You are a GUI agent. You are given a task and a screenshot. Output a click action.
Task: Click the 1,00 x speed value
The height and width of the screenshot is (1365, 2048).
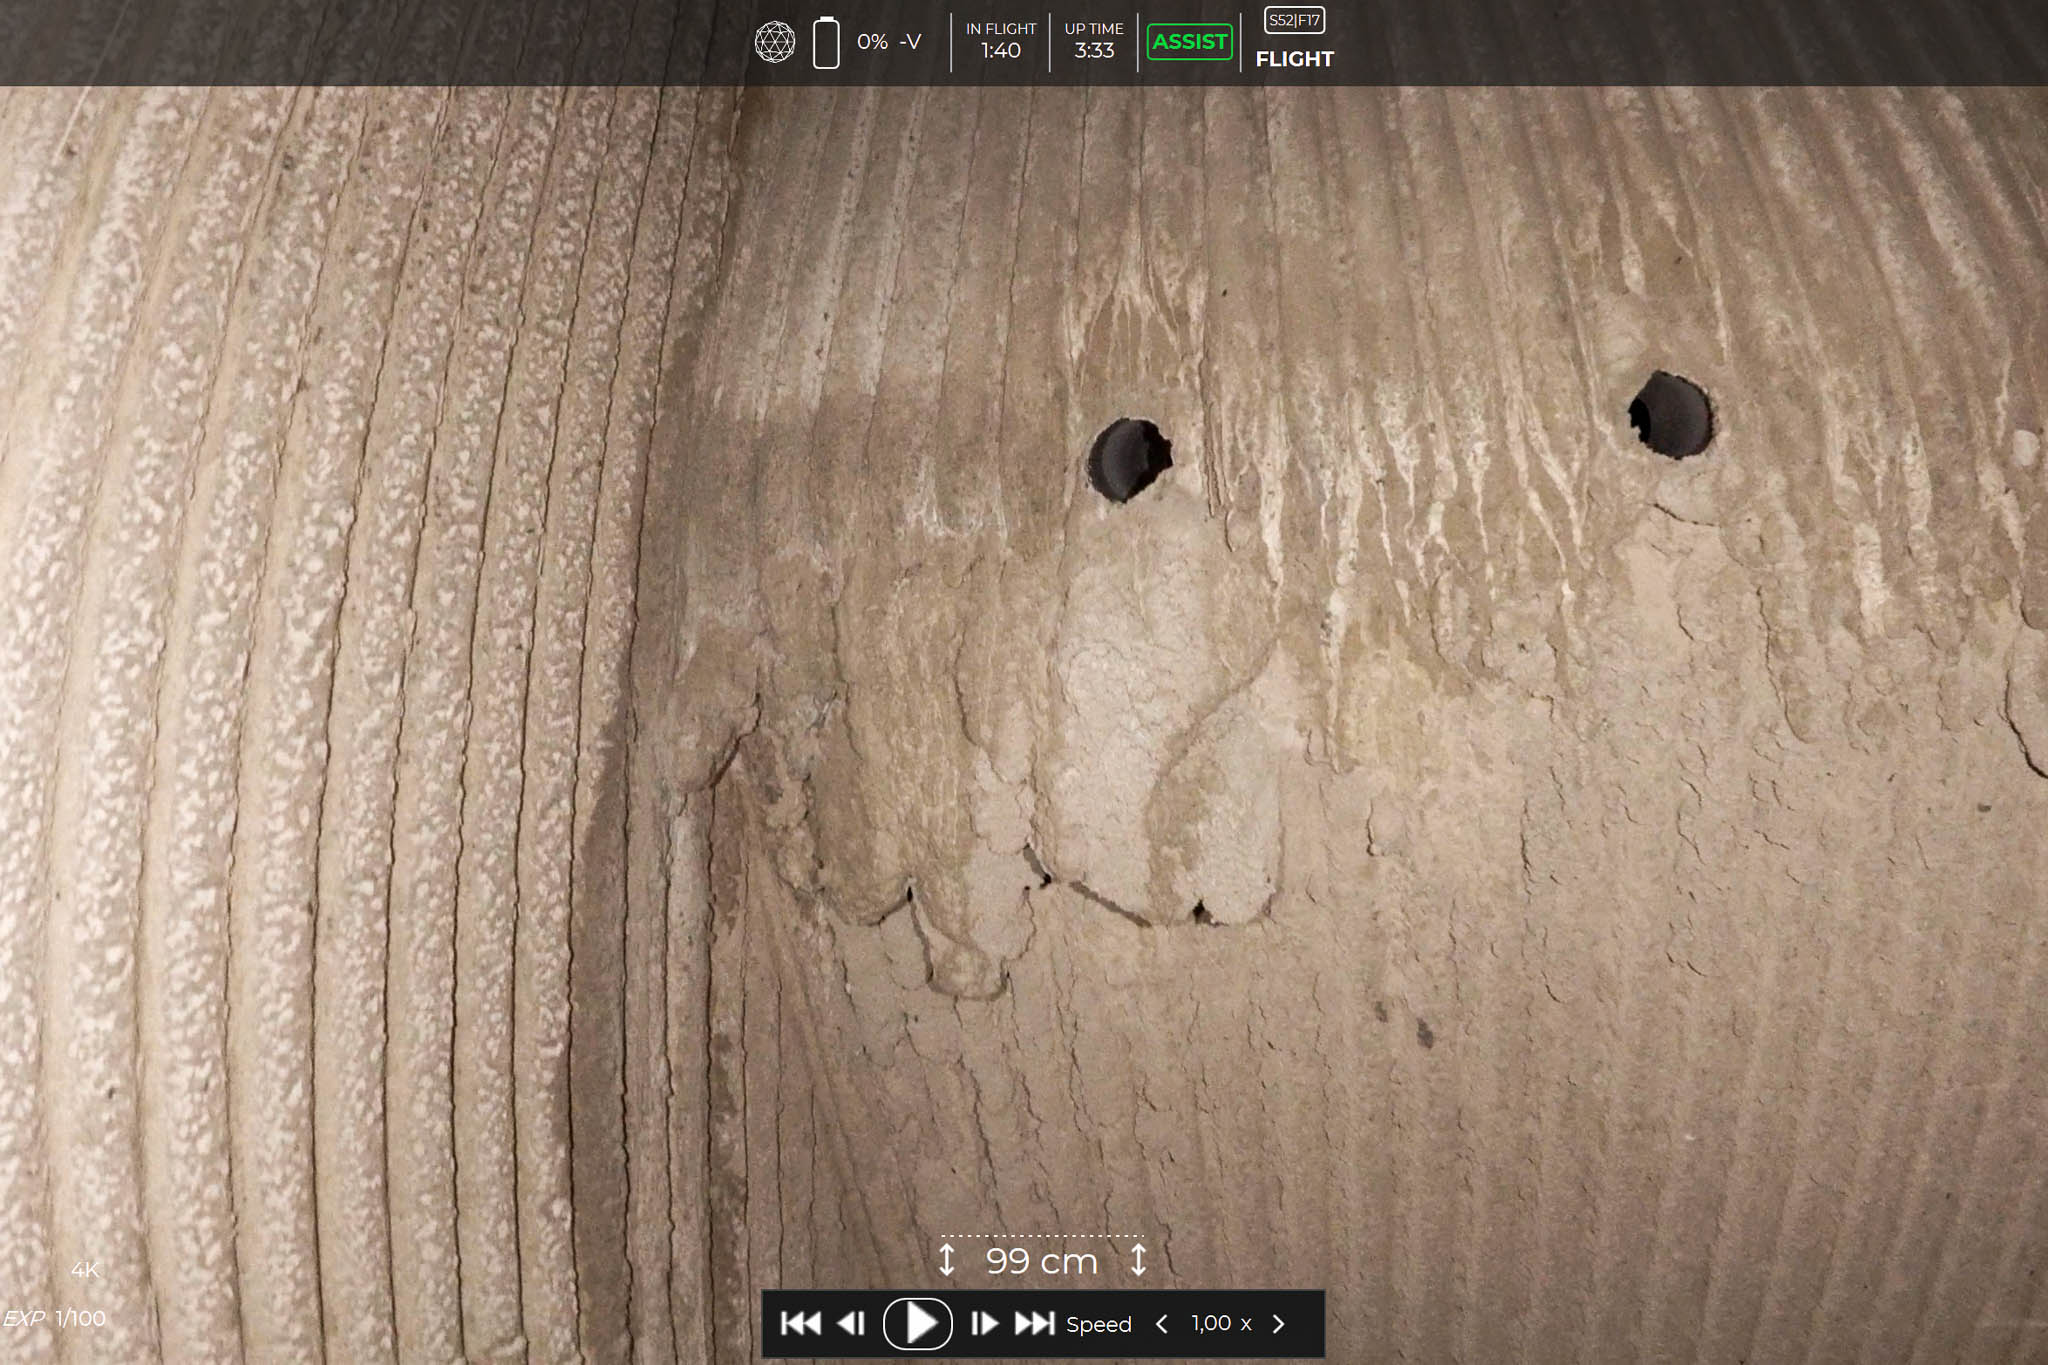pos(1220,1323)
